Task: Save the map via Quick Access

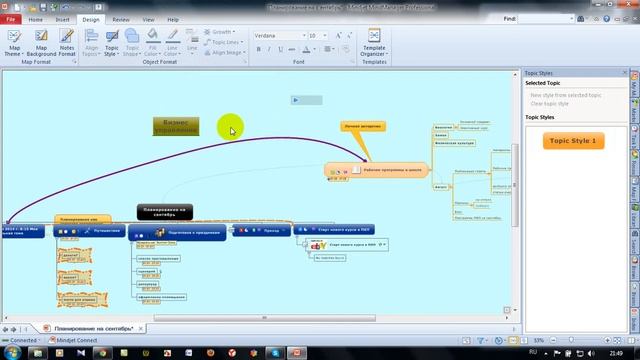Action: [43, 7]
